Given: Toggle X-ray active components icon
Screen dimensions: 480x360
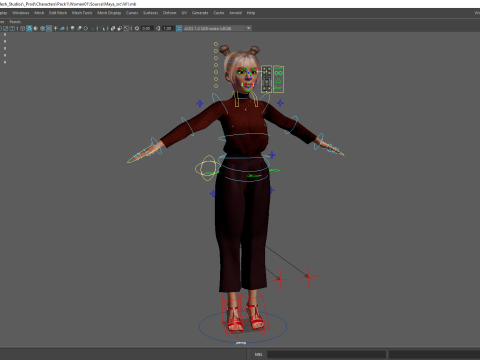Looking at the screenshot, I should (x=120, y=28).
